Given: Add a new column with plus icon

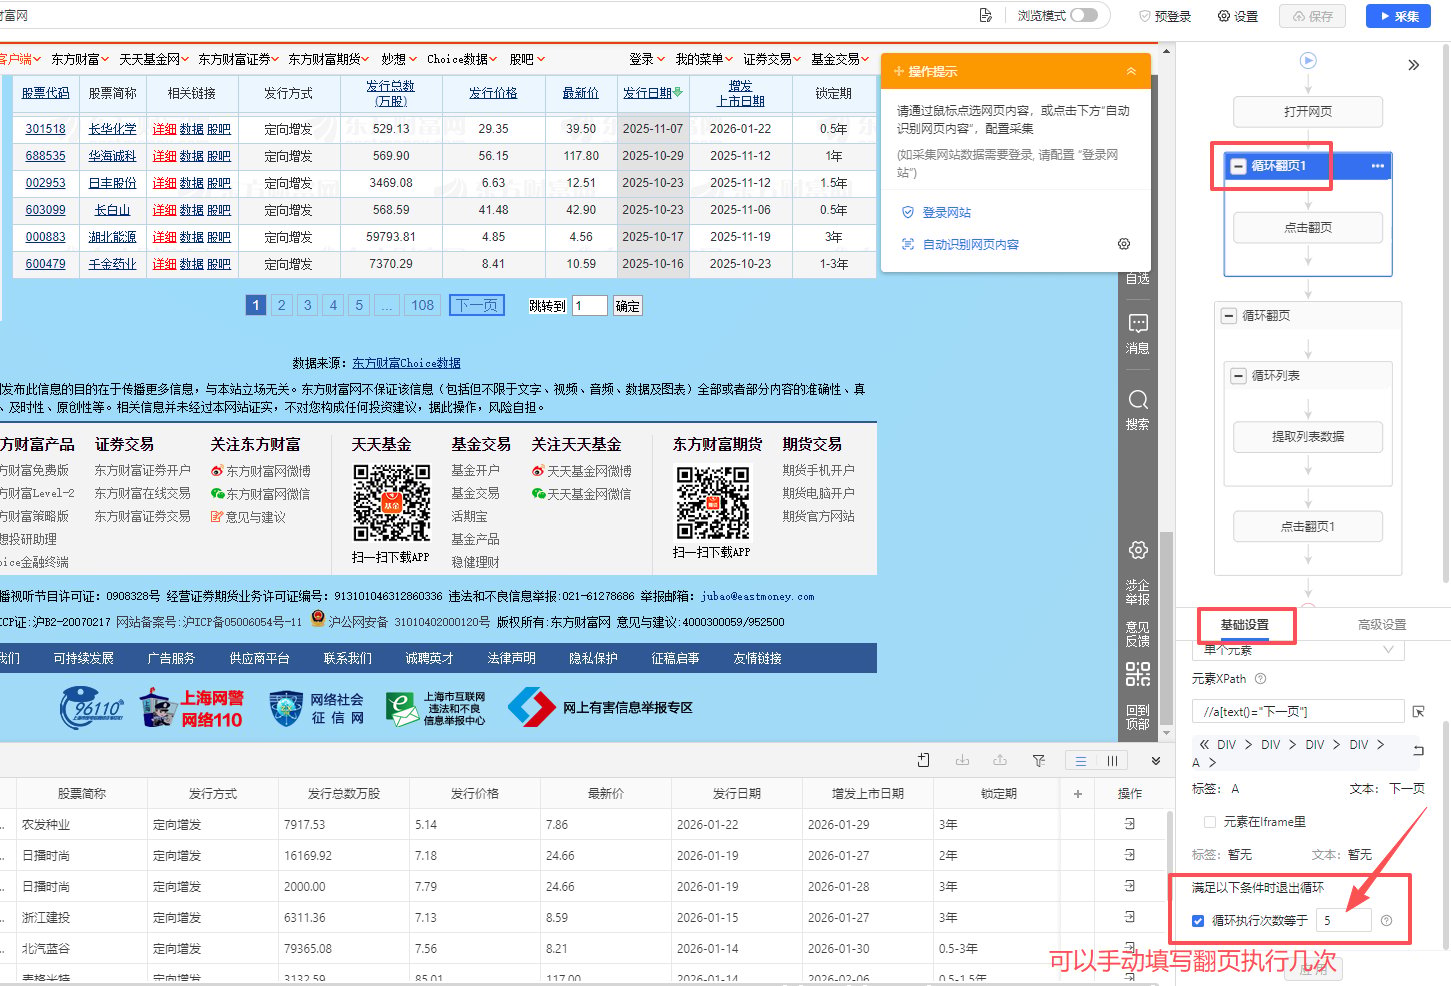Looking at the screenshot, I should [x=1078, y=794].
